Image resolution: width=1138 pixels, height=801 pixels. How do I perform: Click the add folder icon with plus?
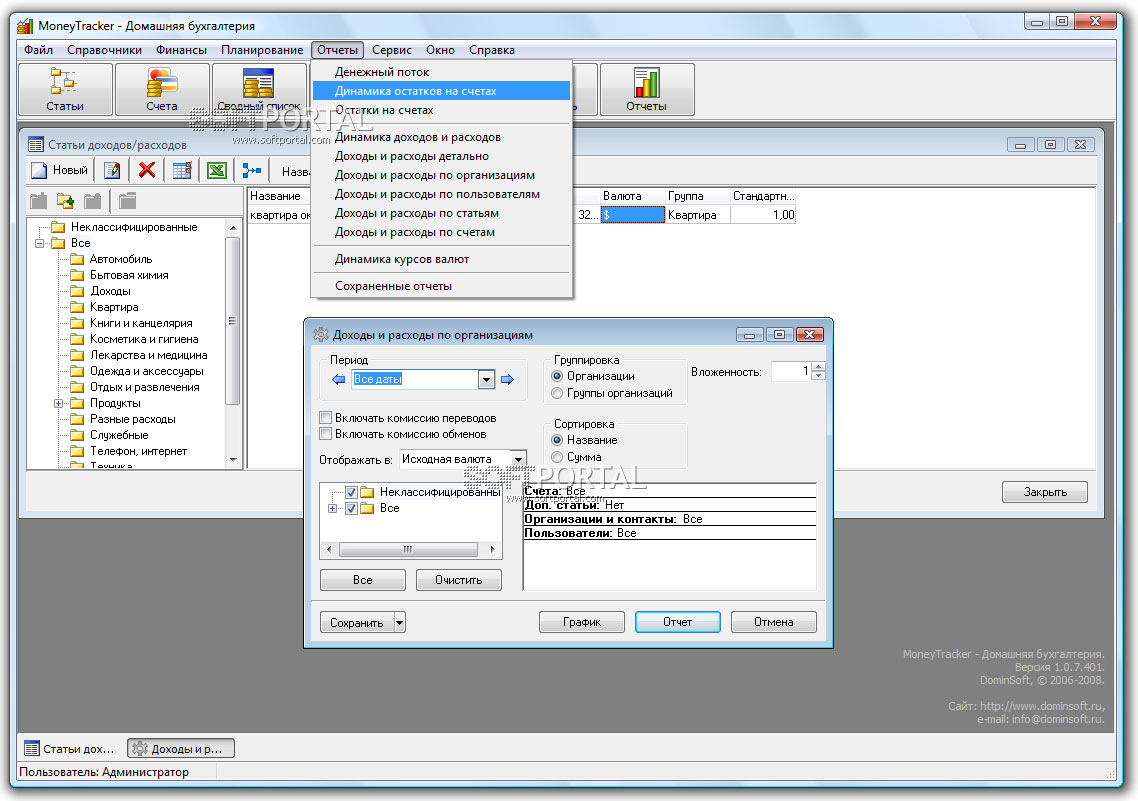65,201
